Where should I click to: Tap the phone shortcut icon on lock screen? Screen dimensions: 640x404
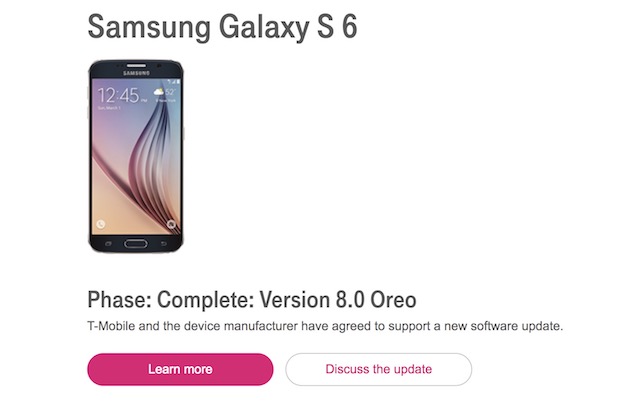(101, 224)
